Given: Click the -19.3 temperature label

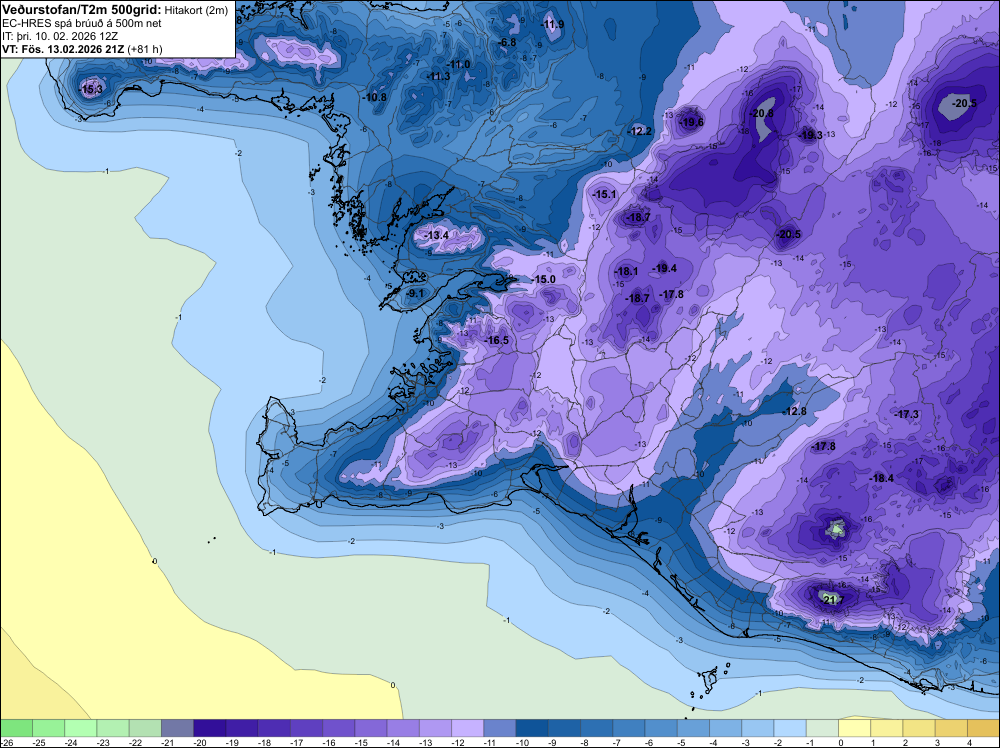Looking at the screenshot, I should pyautogui.click(x=811, y=135).
